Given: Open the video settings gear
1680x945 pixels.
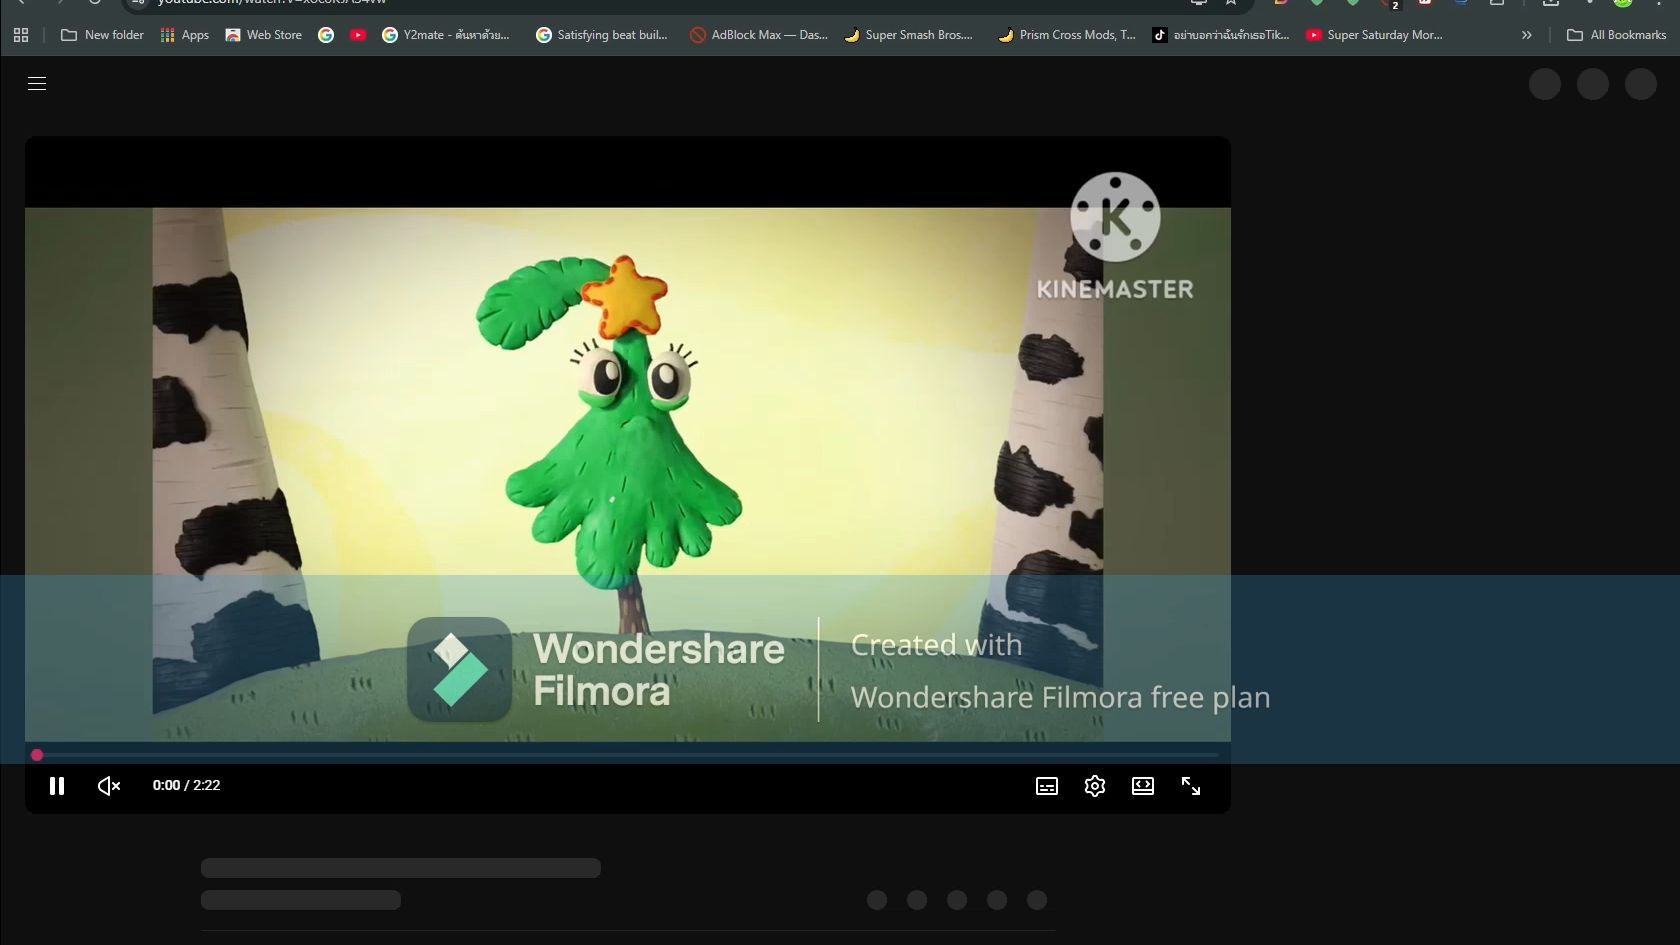Looking at the screenshot, I should click(x=1095, y=786).
